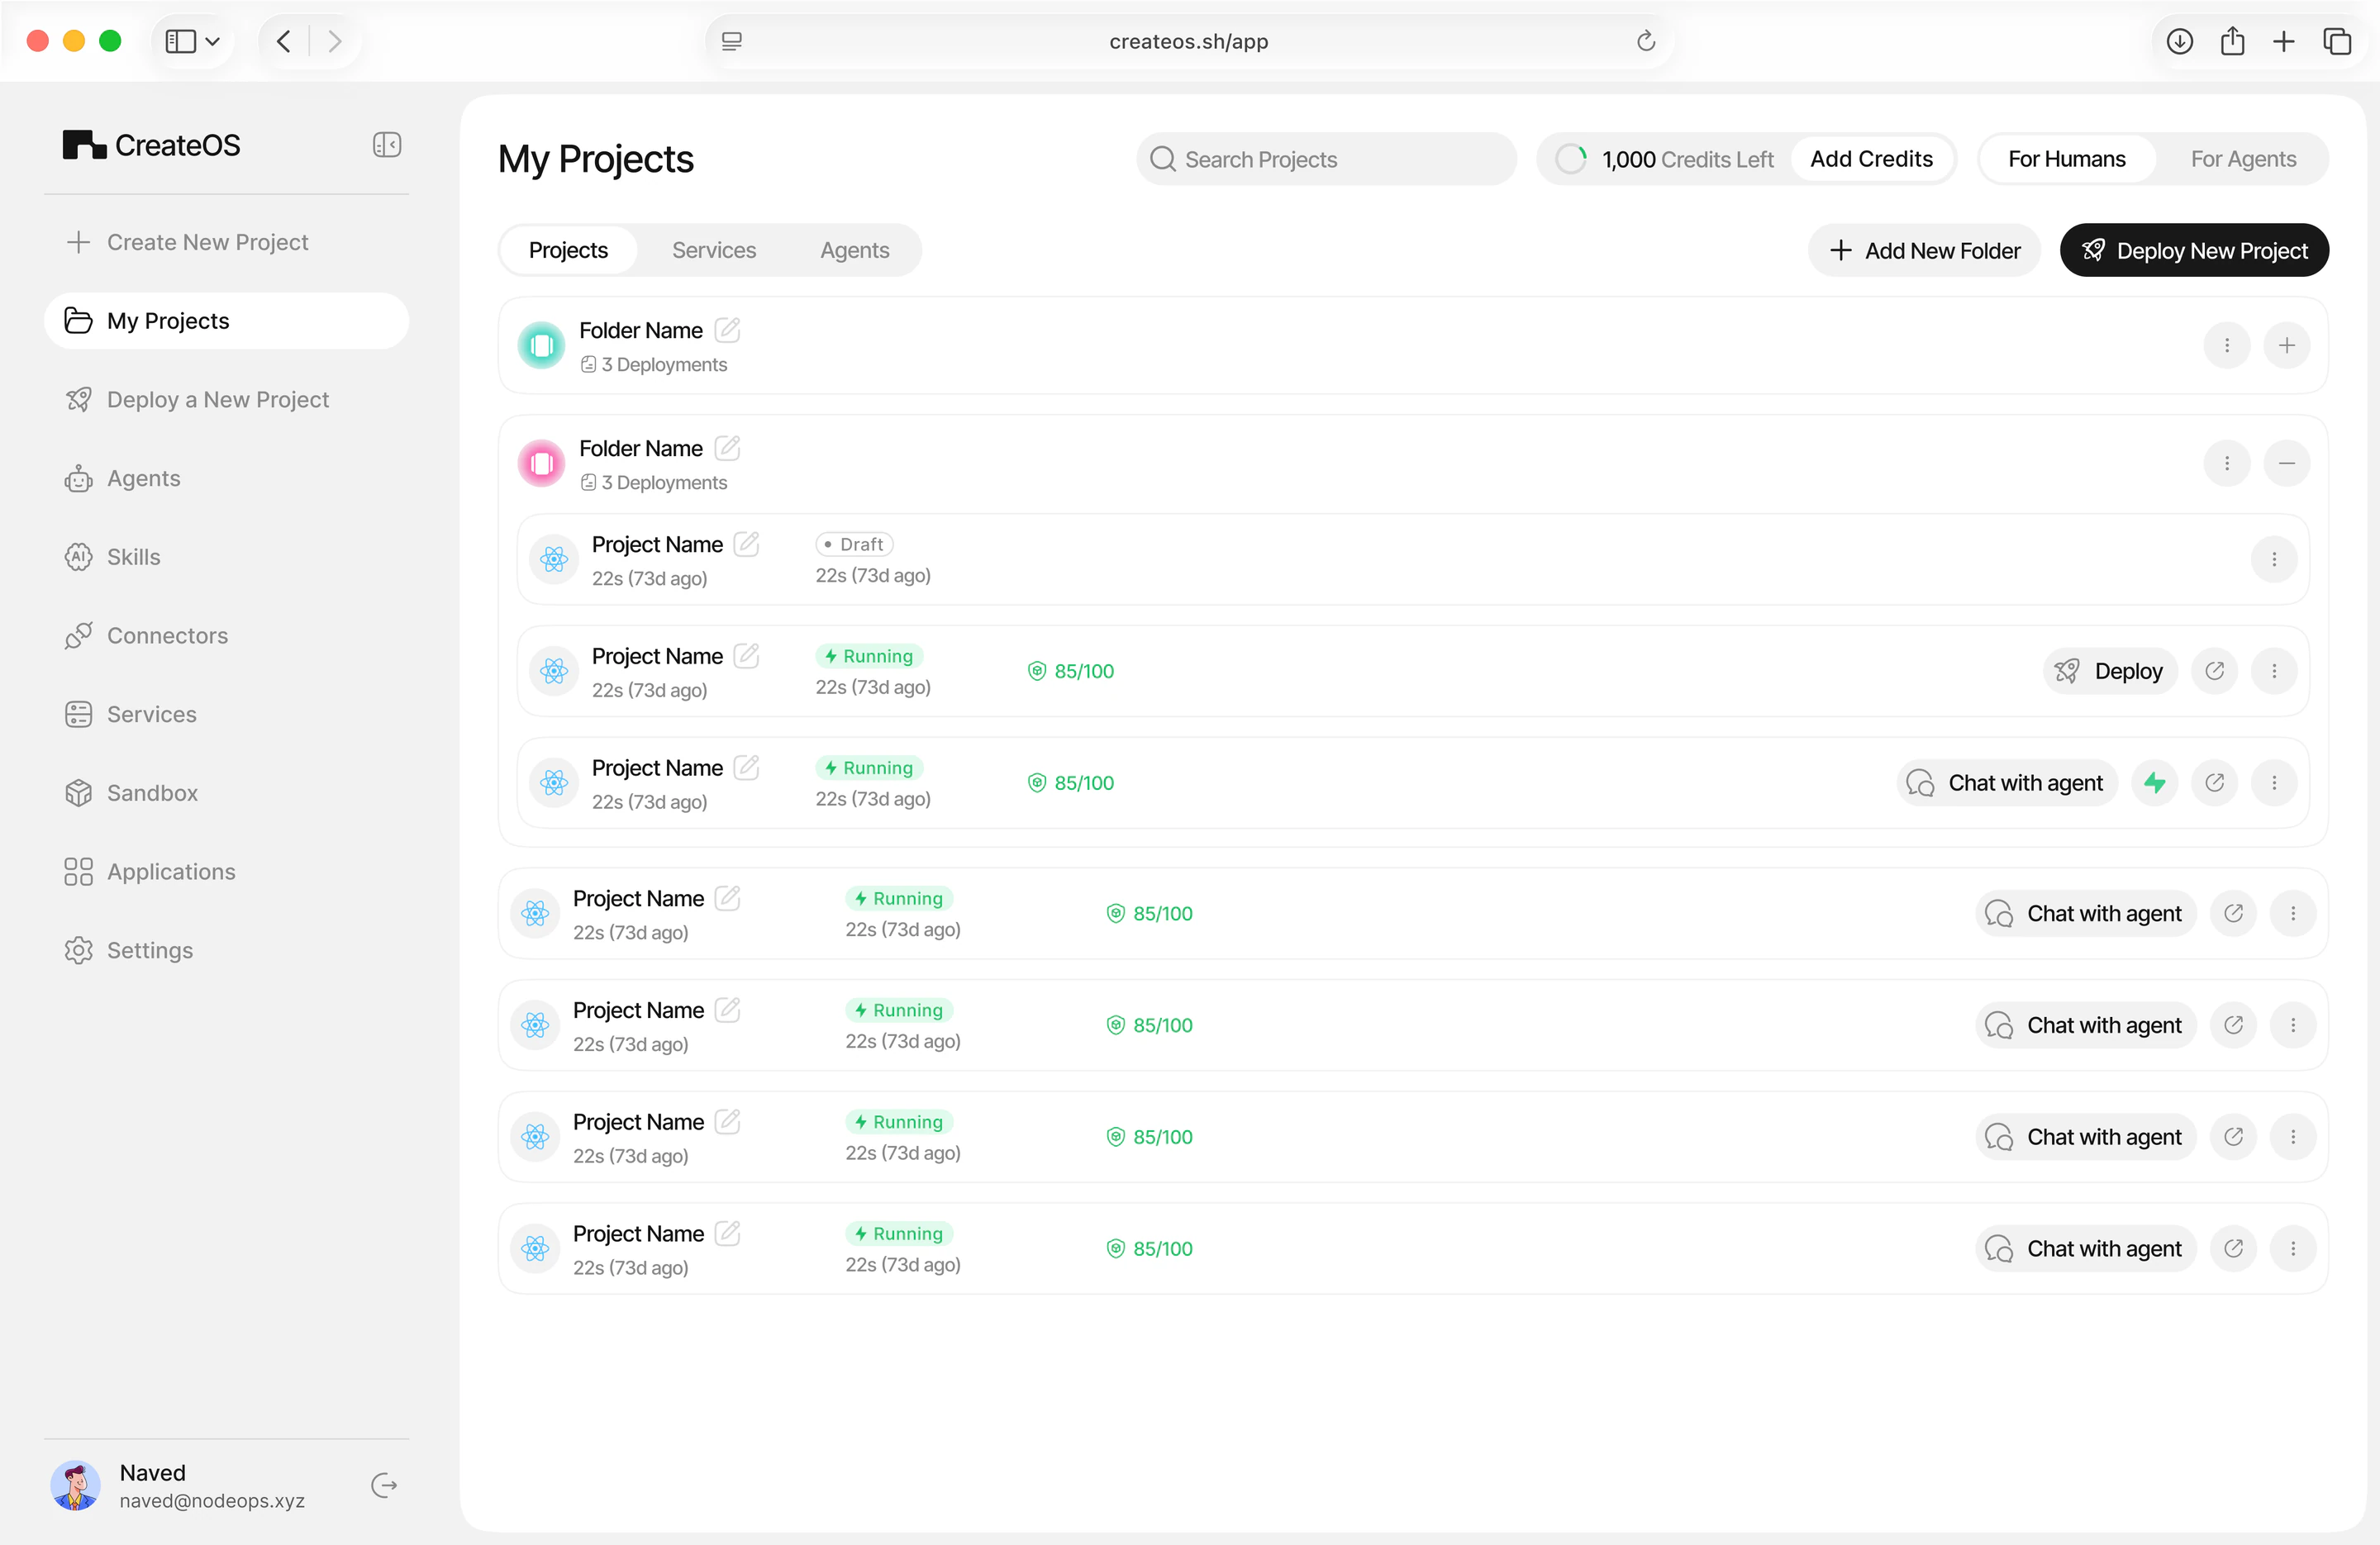Viewport: 2380px width, 1545px height.
Task: Click the Safari toggle sidebar icon
Action: 180,41
